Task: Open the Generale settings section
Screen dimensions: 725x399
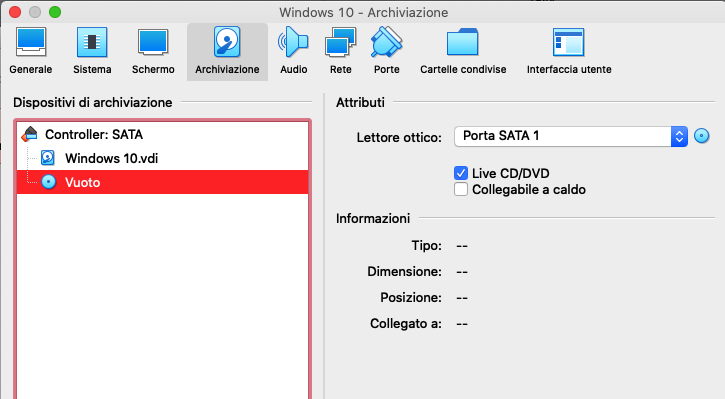Action: click(31, 51)
